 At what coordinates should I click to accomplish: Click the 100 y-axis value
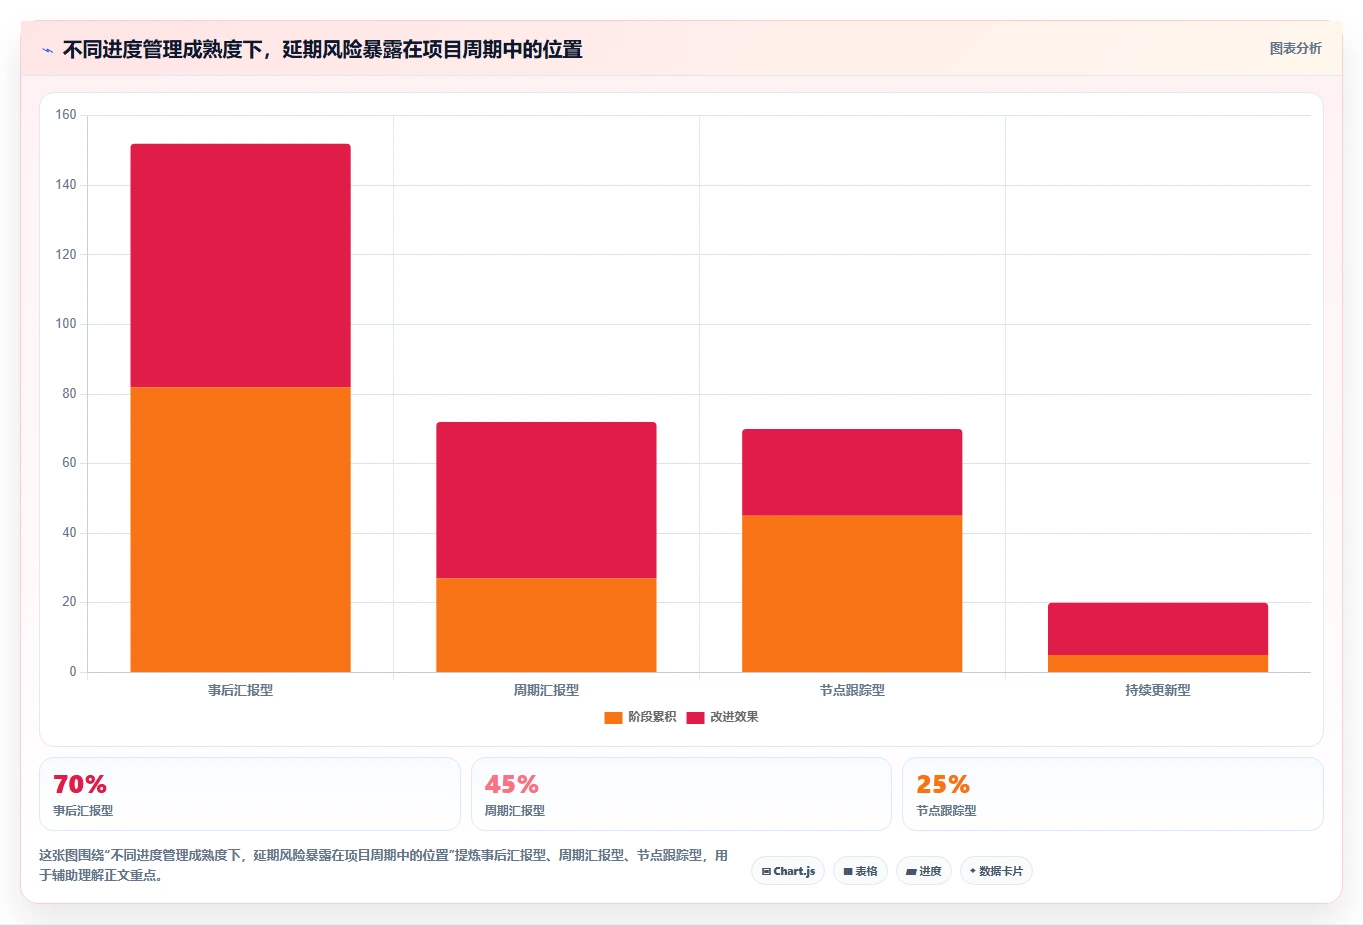(66, 324)
